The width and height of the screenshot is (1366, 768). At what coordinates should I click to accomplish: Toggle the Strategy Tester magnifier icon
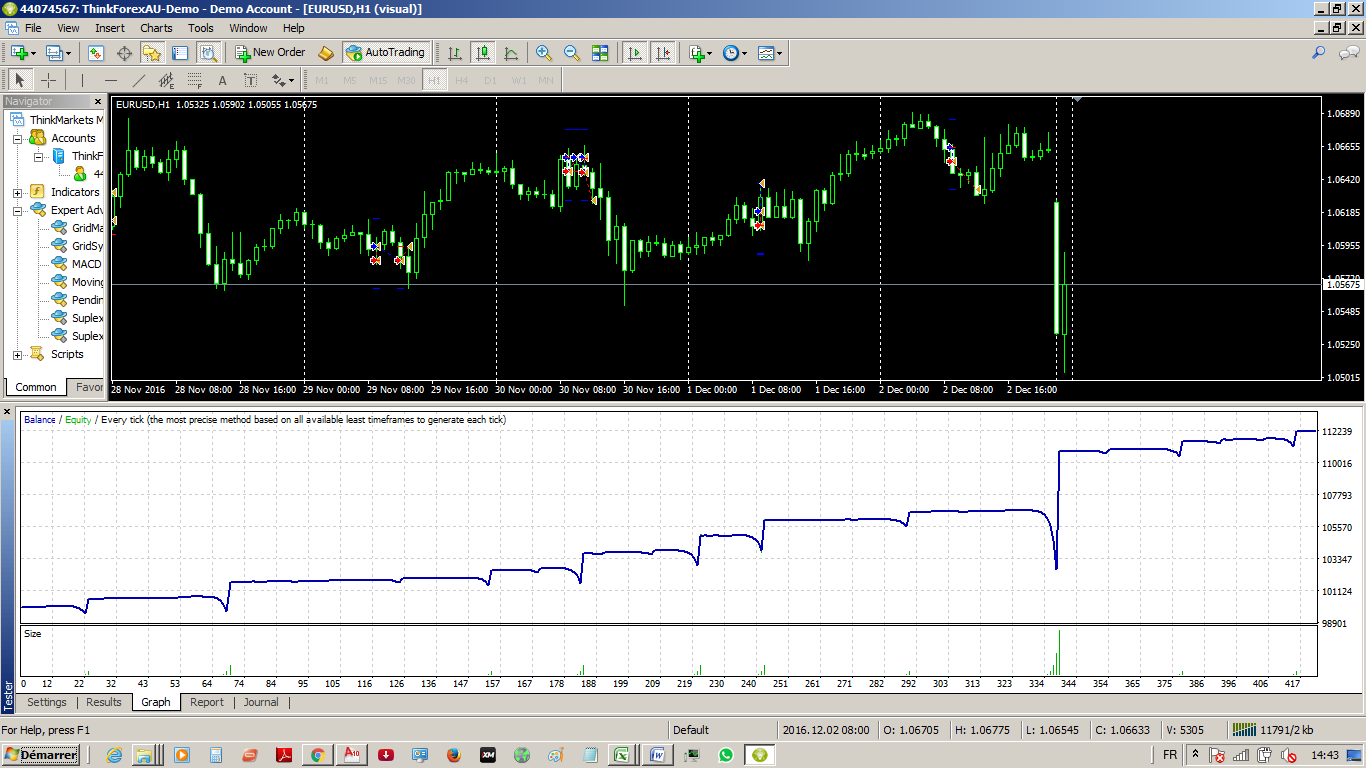(x=209, y=53)
